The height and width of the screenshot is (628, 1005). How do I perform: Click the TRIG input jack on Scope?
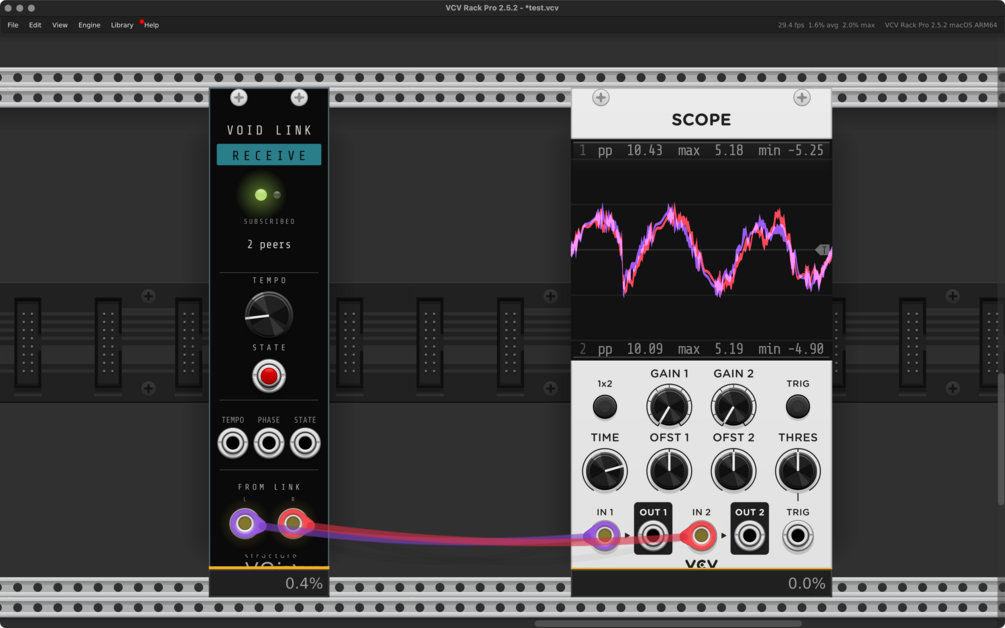797,535
